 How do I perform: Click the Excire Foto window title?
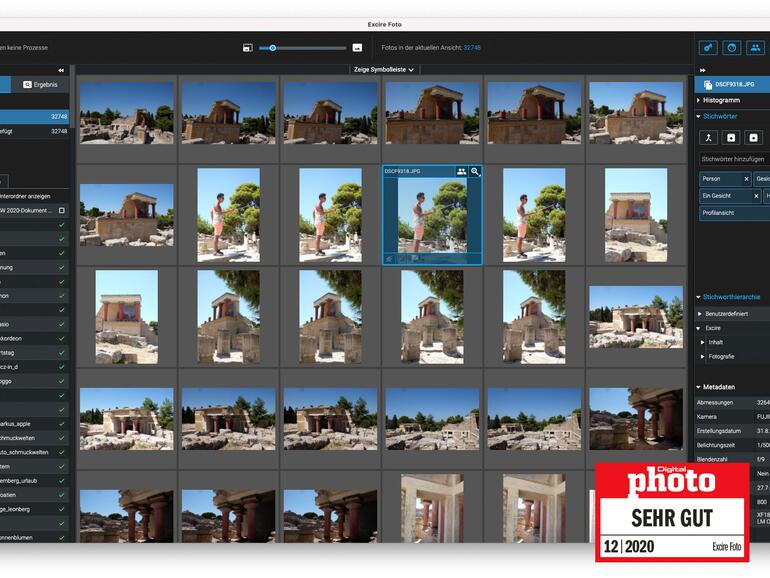tap(385, 24)
